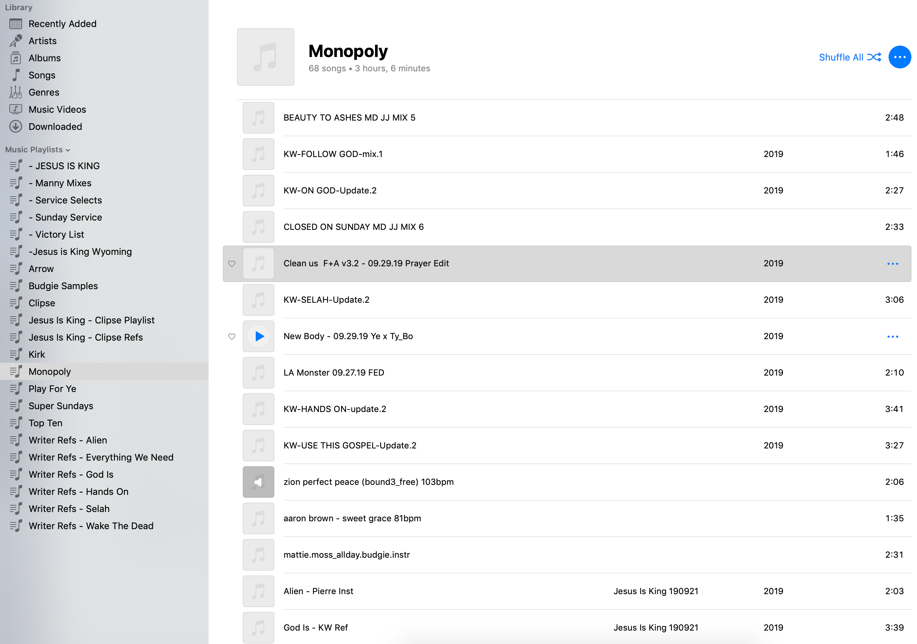Click the Music Videos icon
This screenshot has width=917, height=644.
(x=16, y=110)
